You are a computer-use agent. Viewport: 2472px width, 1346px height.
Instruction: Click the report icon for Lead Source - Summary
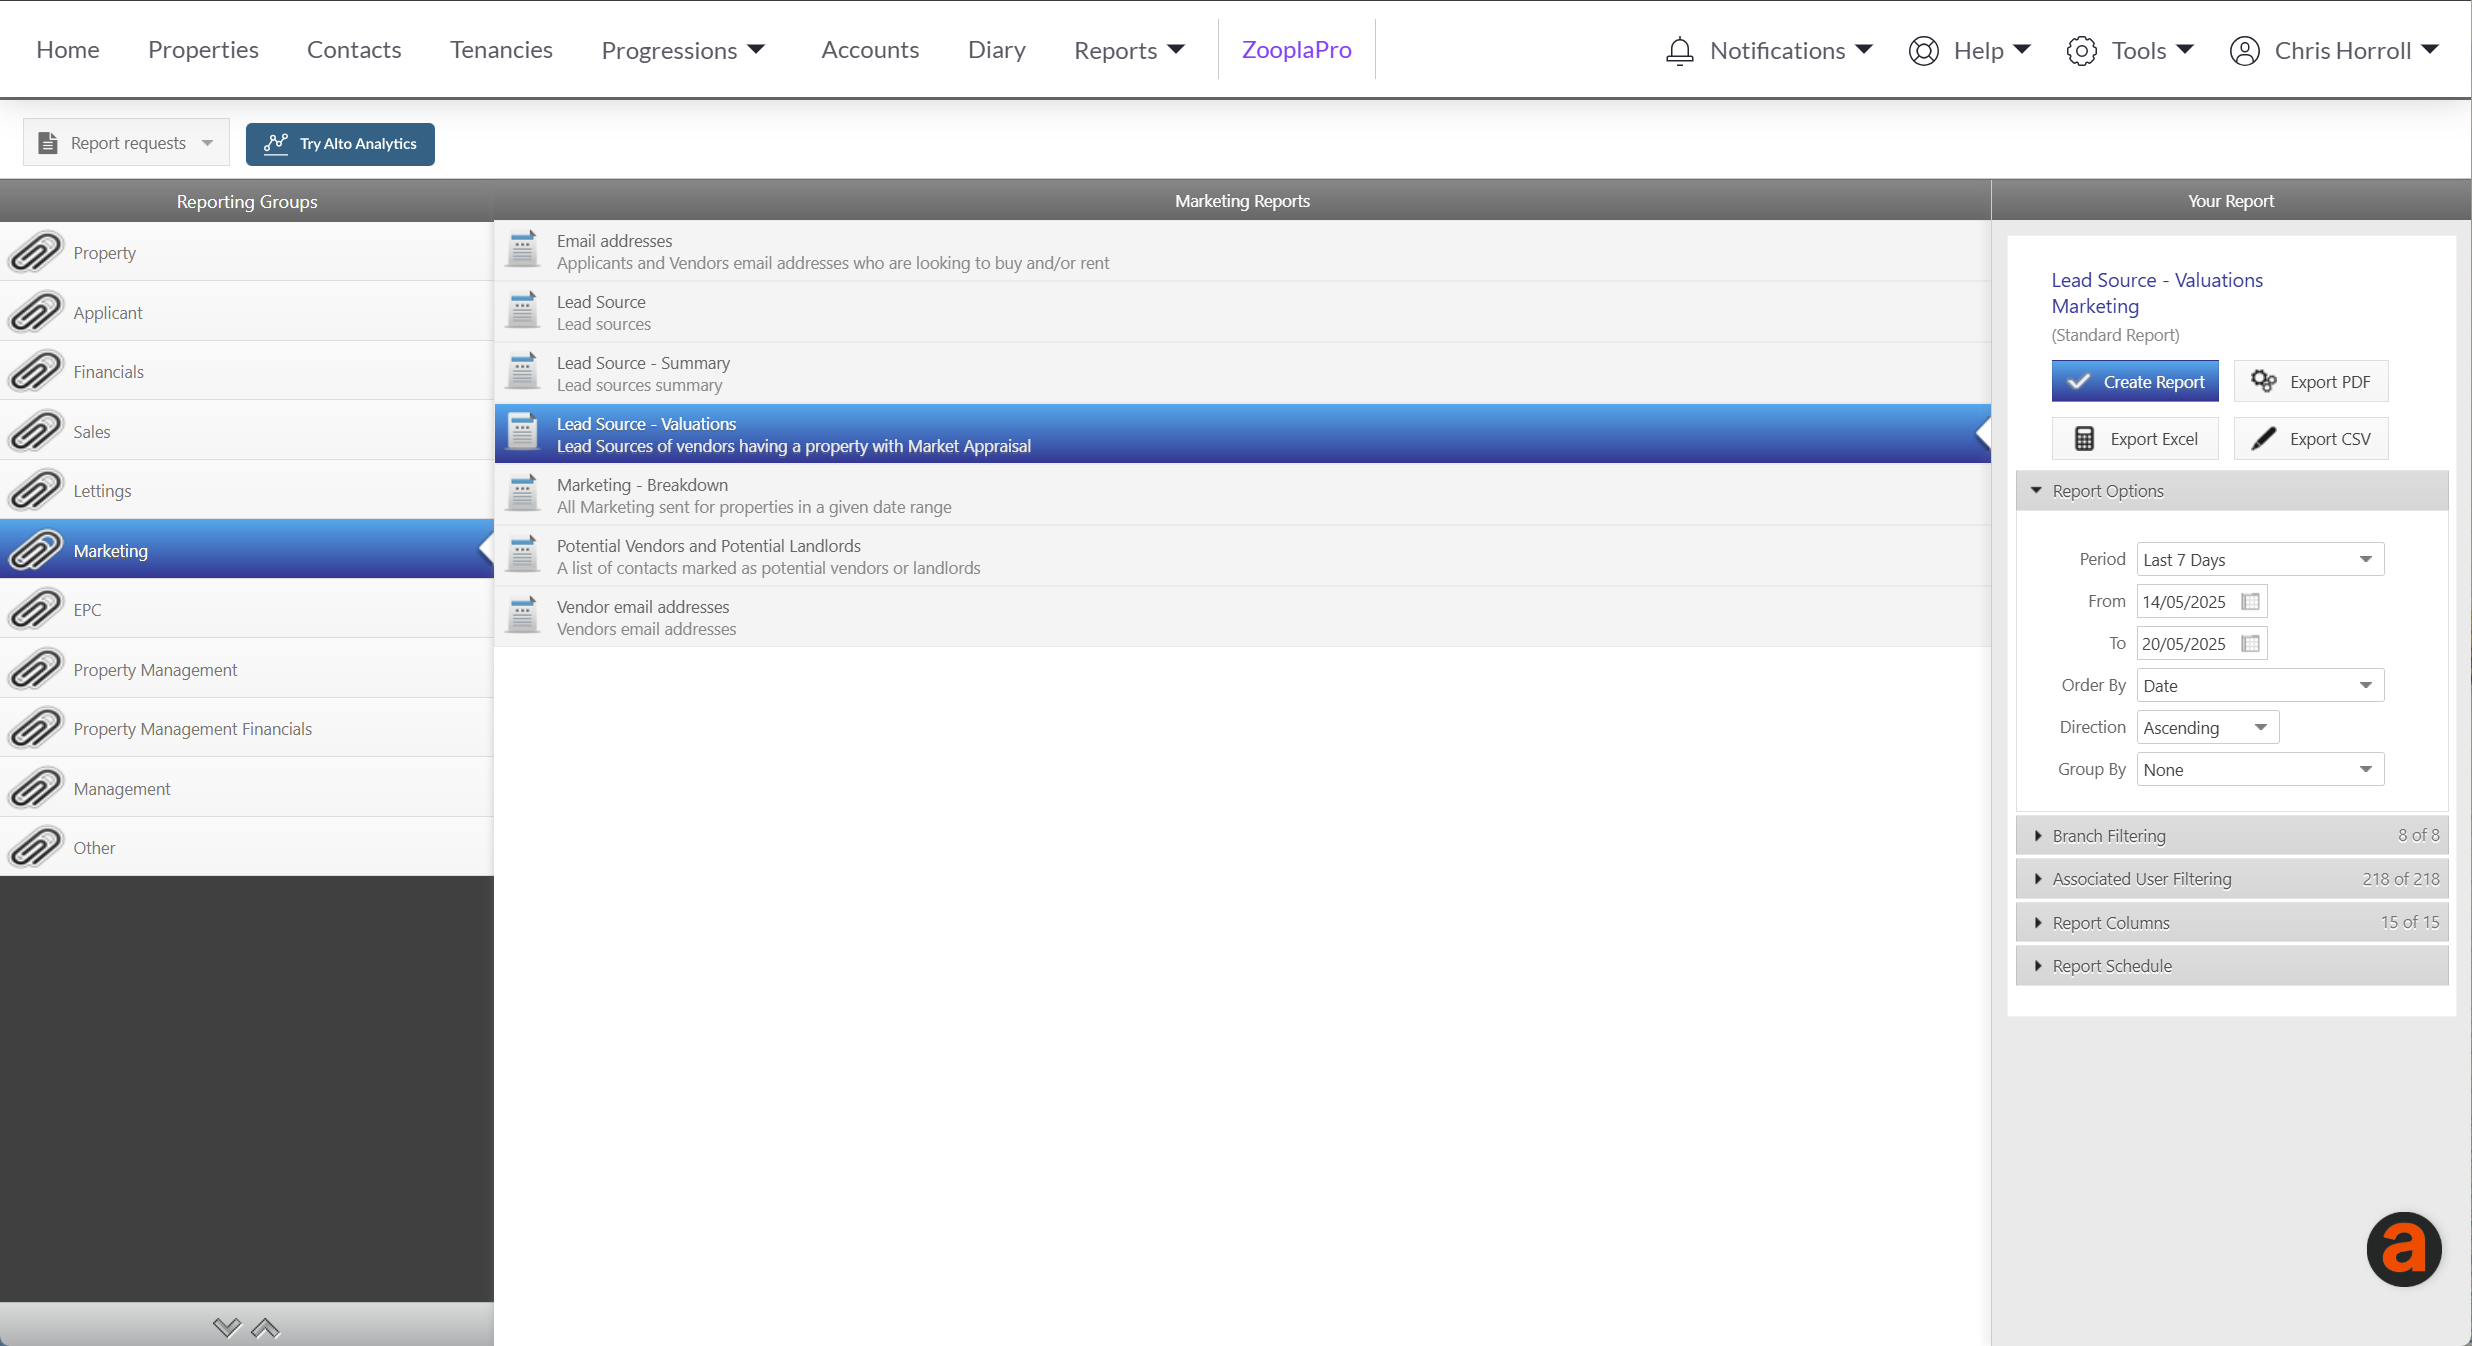[523, 372]
